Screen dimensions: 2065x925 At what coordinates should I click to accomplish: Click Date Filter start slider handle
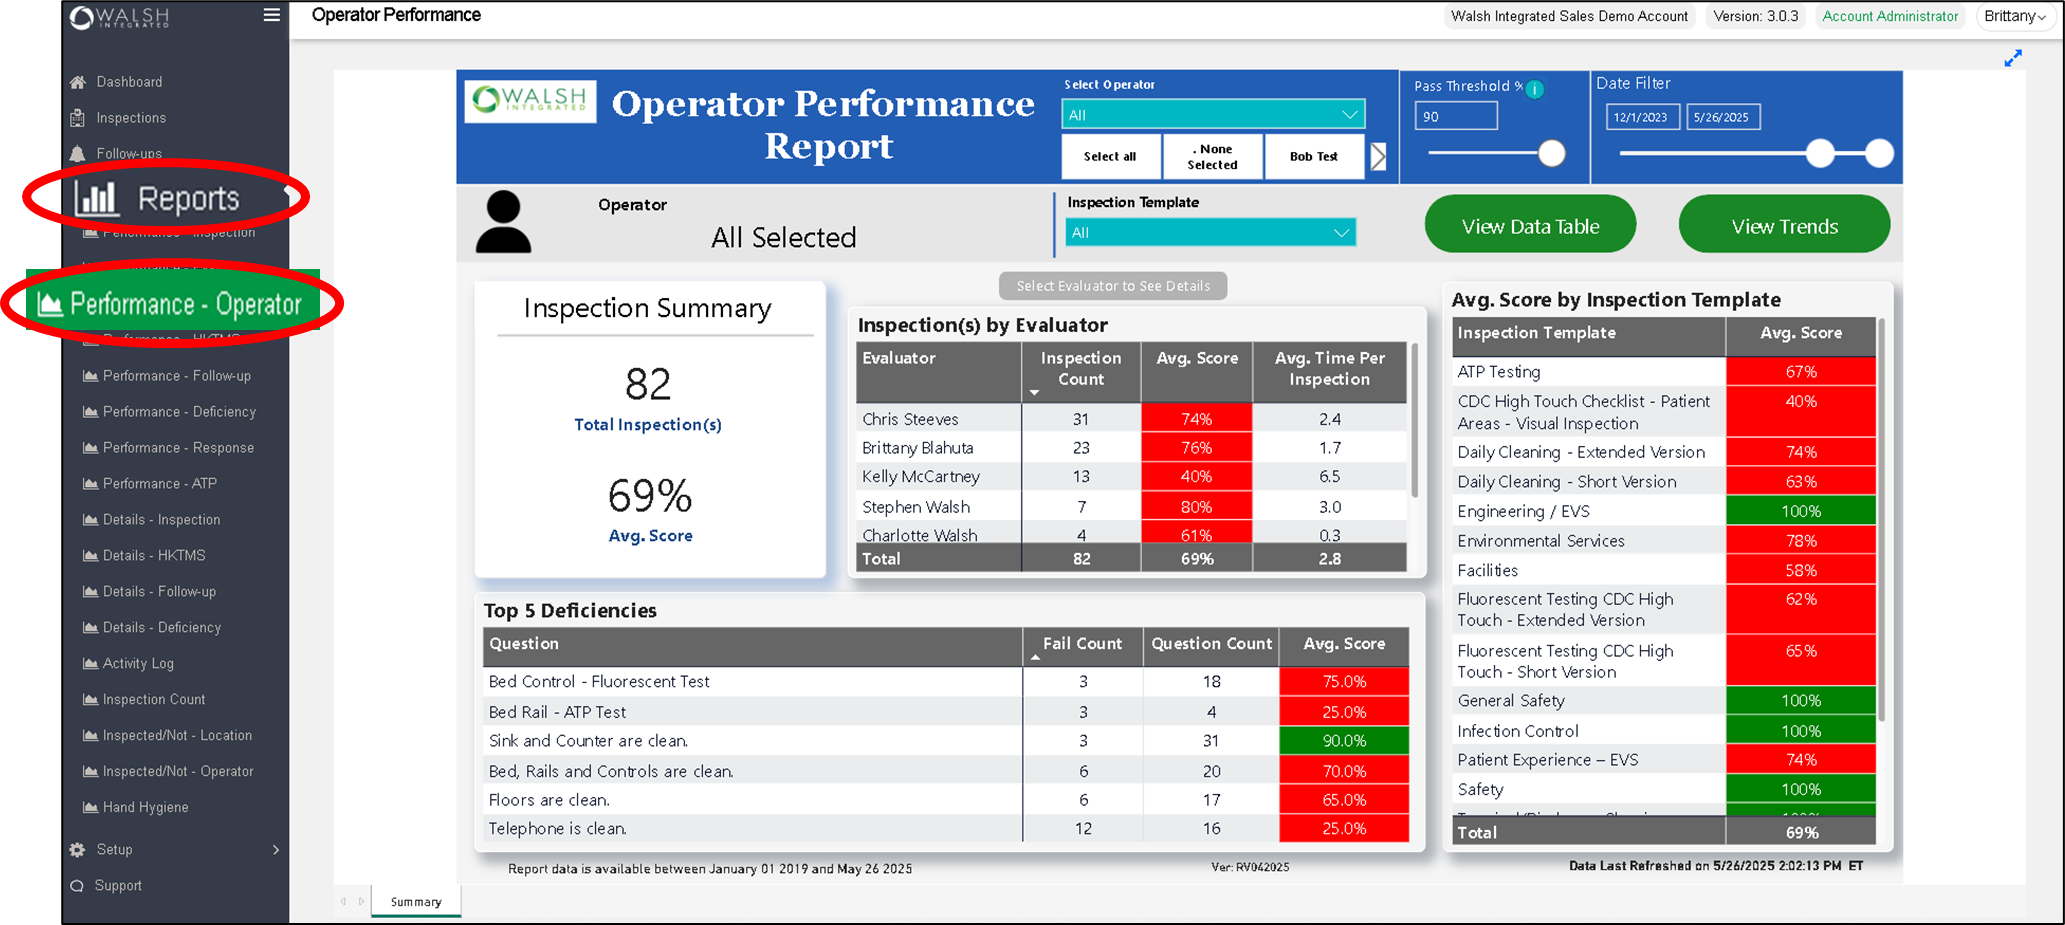click(1820, 153)
